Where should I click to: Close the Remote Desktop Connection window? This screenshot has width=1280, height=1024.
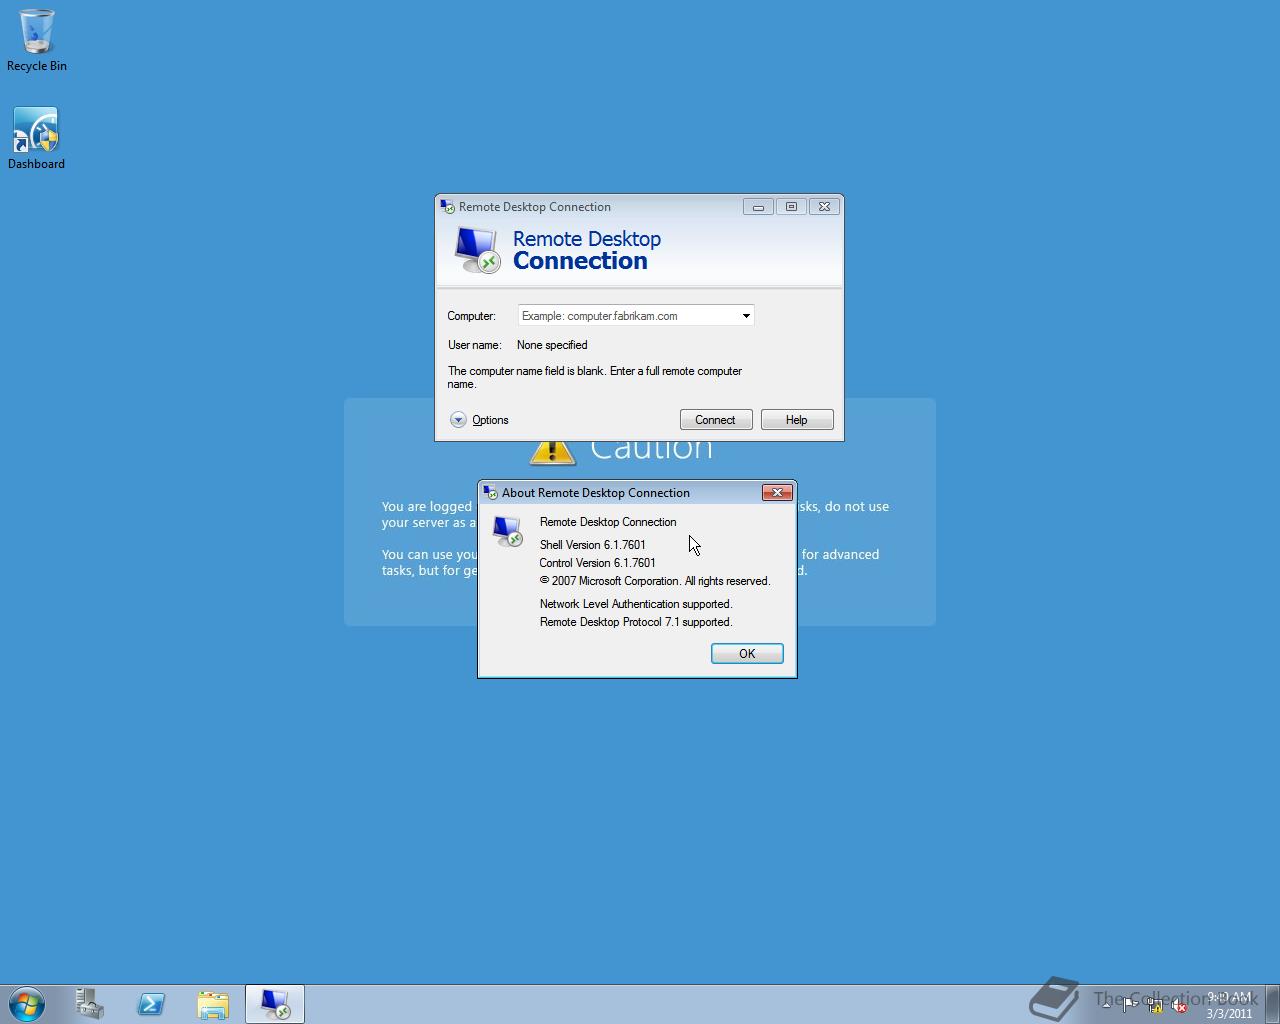[x=824, y=207]
